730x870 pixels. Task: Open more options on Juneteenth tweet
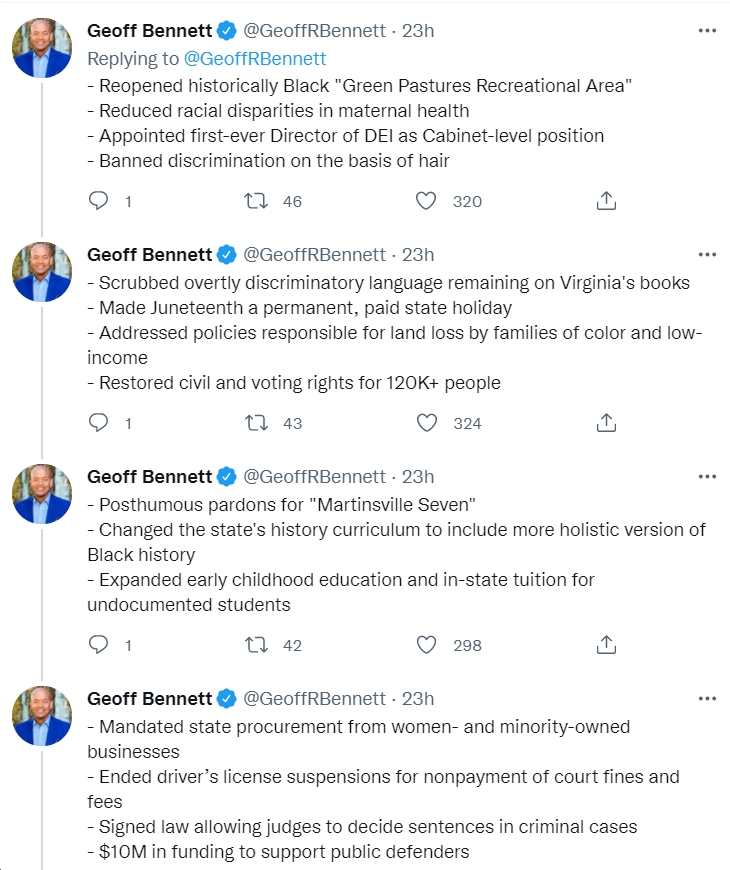pos(707,255)
